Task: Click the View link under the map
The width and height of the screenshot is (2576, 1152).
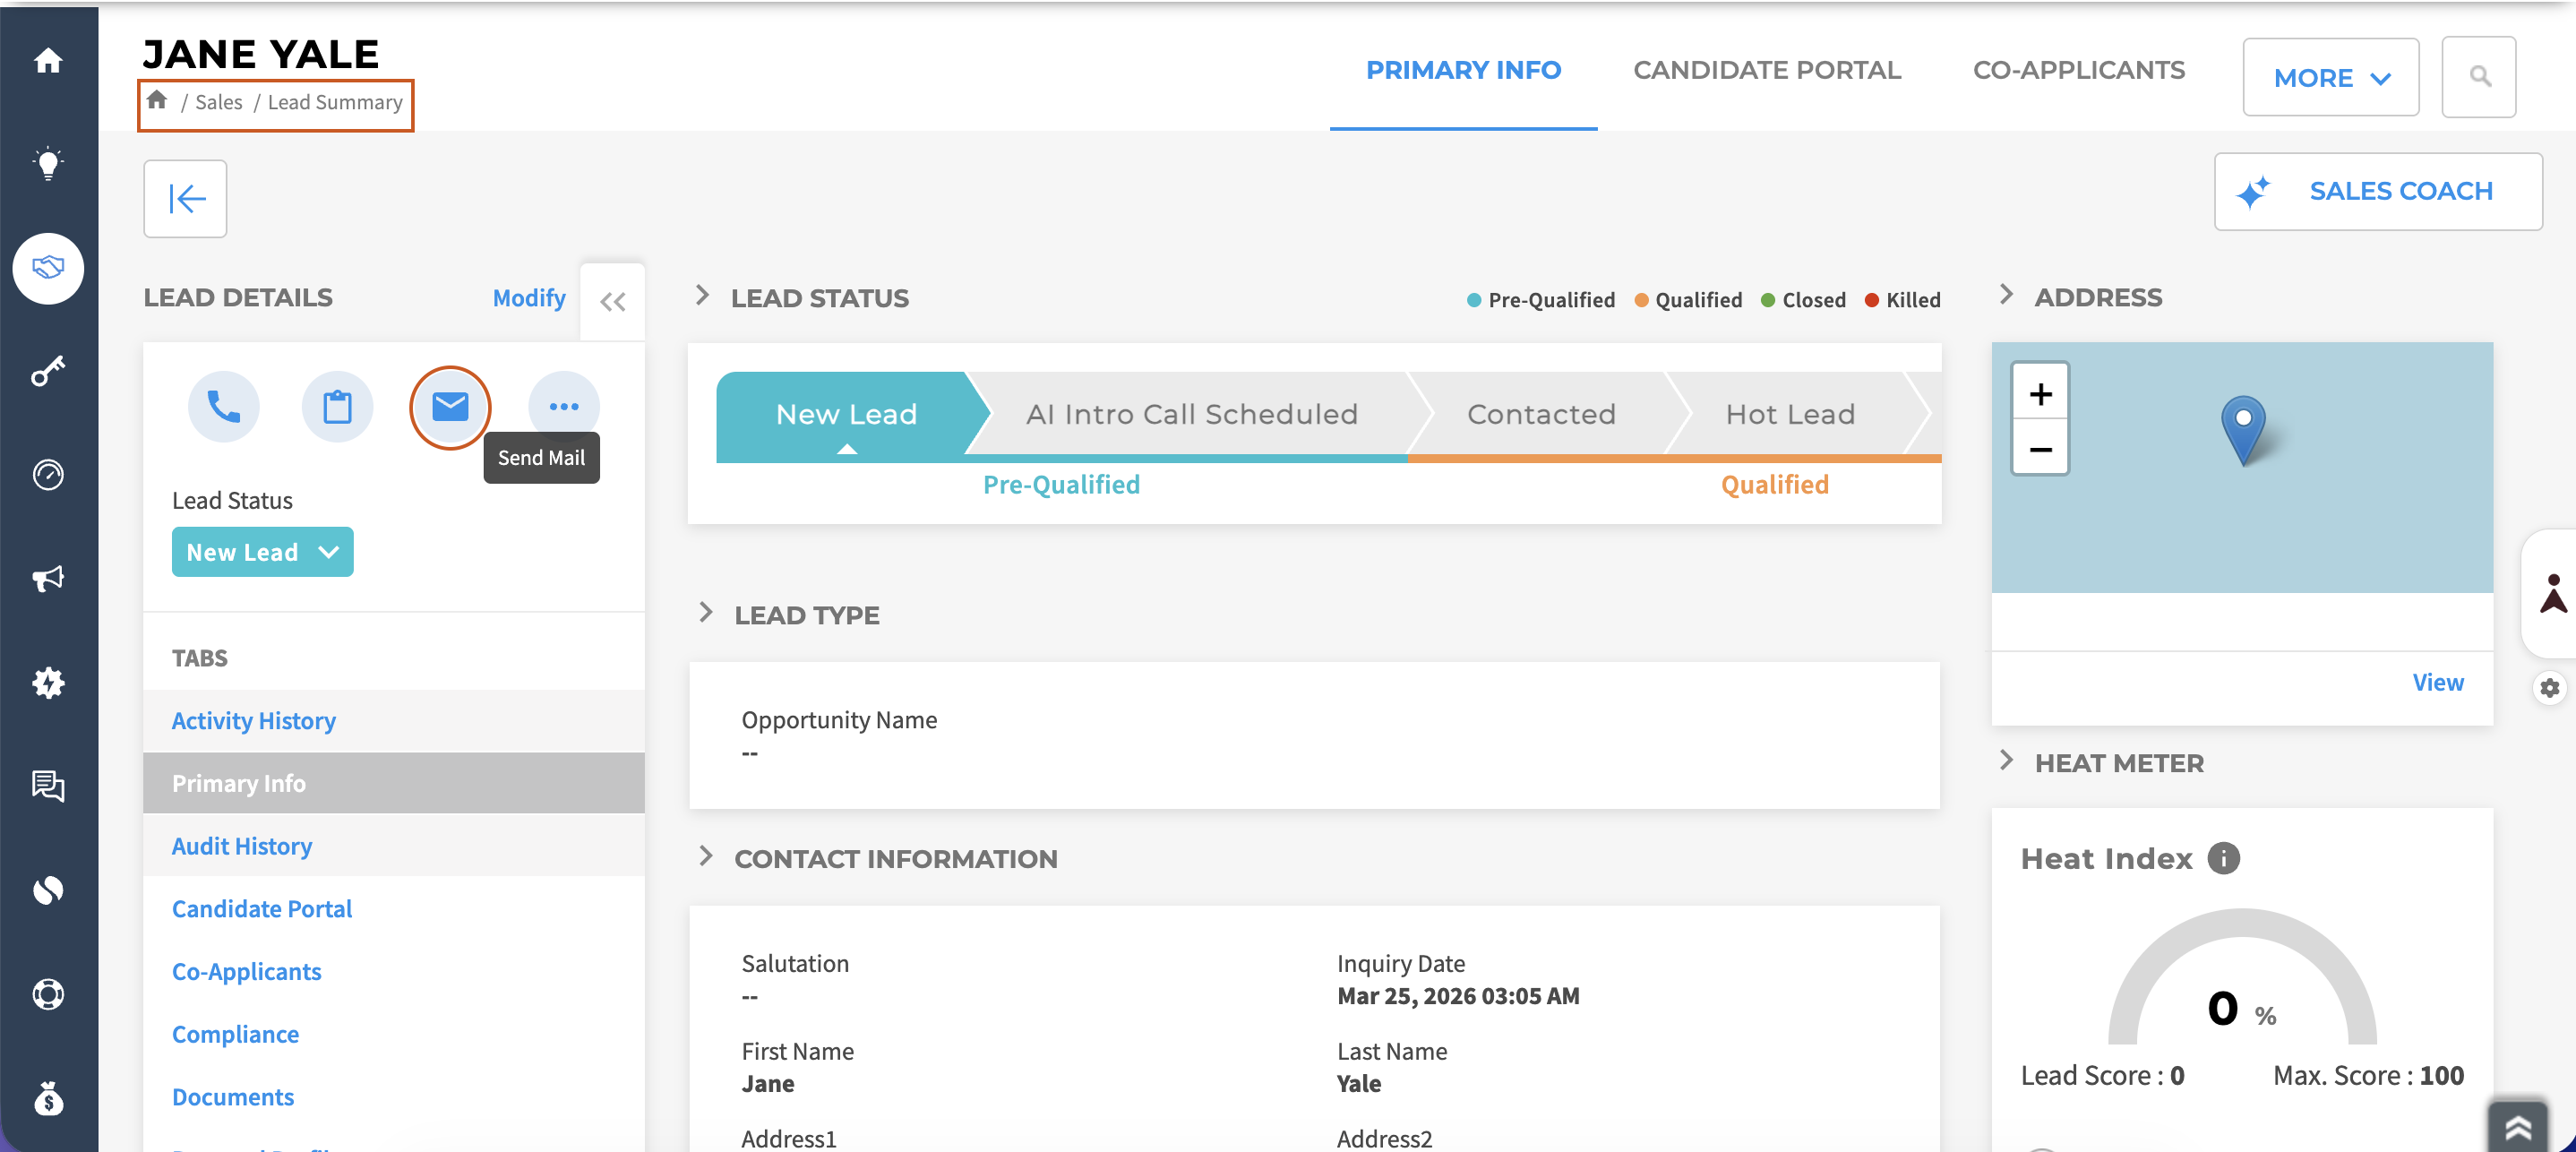Action: click(x=2438, y=682)
